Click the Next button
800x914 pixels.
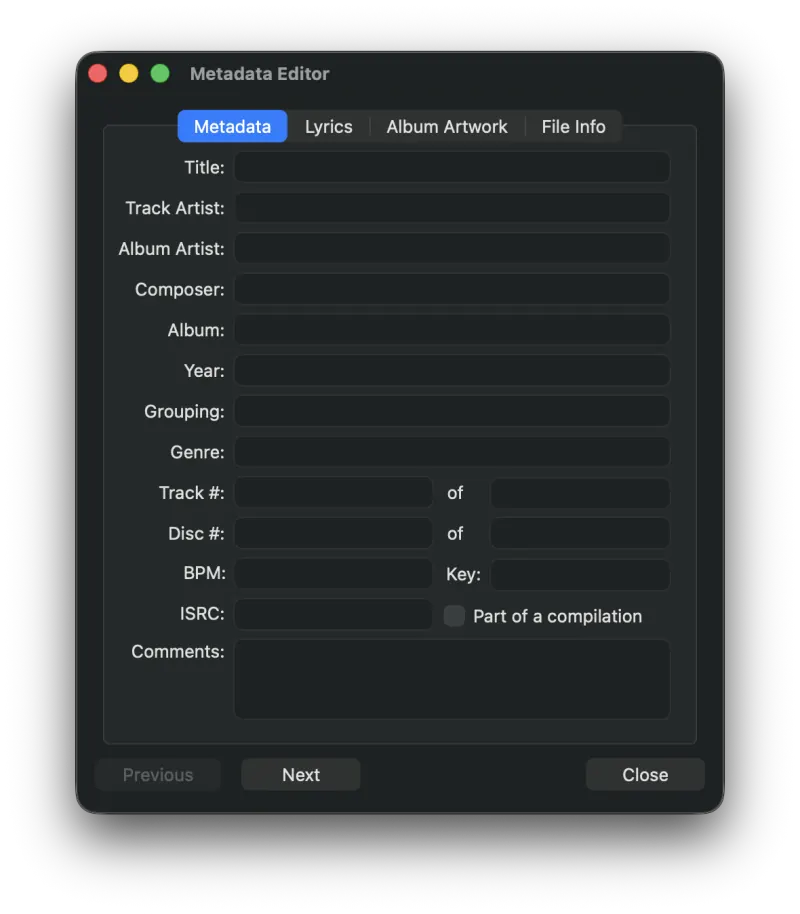pos(301,775)
